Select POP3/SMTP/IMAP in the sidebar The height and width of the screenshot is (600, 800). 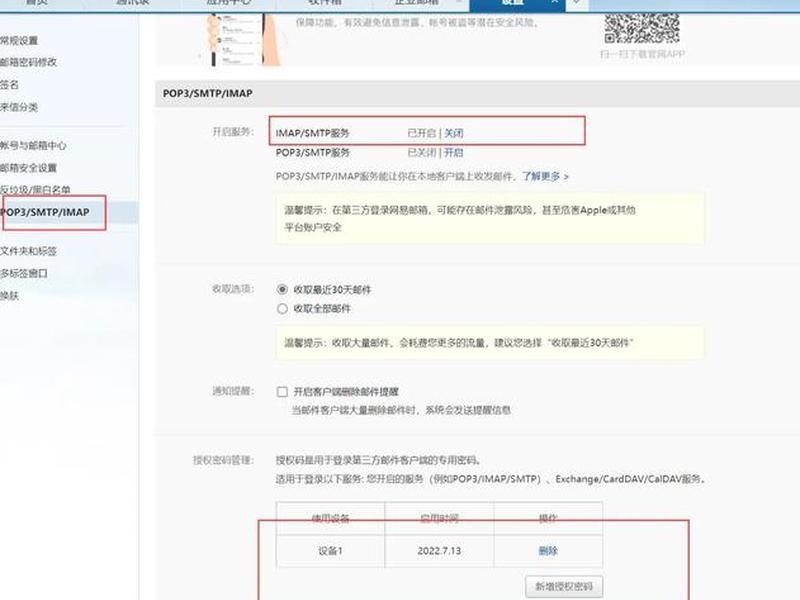[x=45, y=212]
